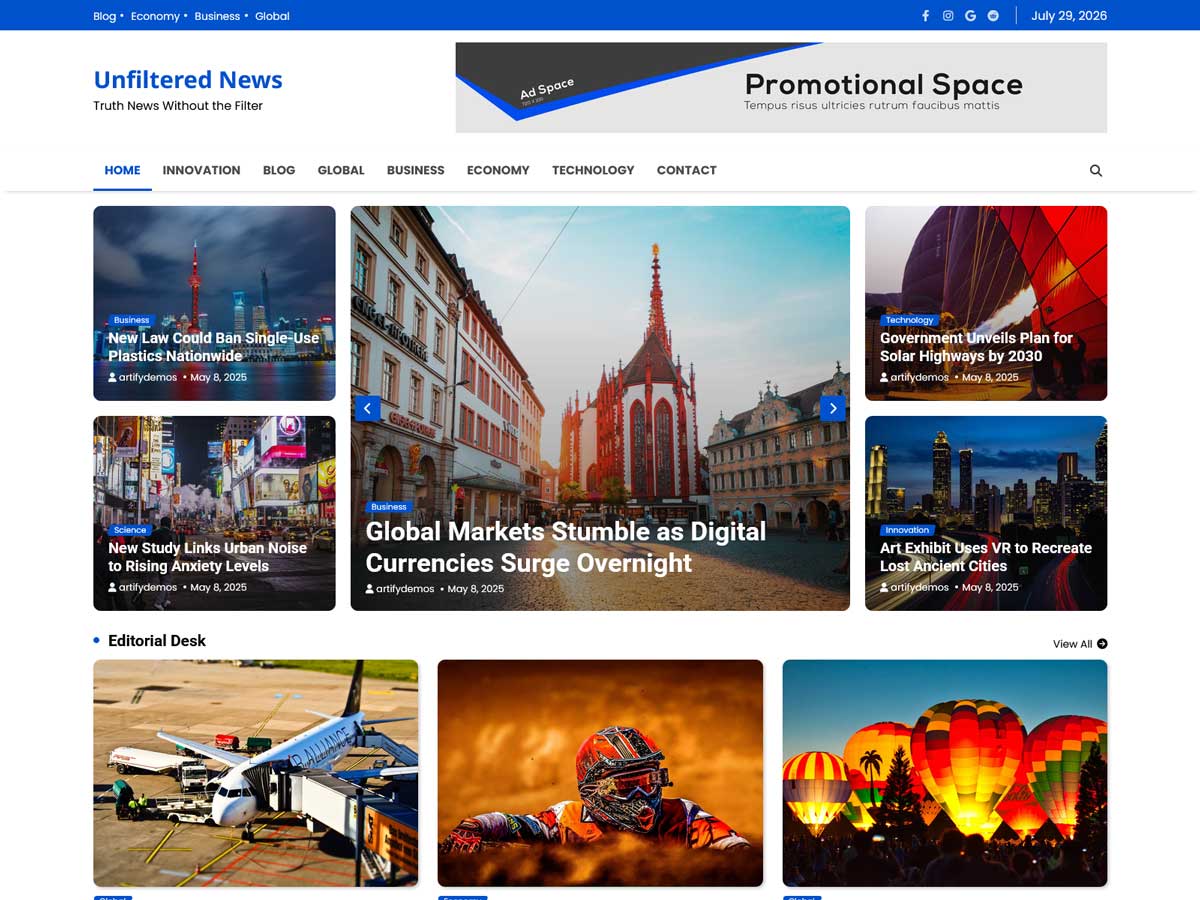Open the INNOVATION nav item
The width and height of the screenshot is (1200, 900).
point(201,170)
